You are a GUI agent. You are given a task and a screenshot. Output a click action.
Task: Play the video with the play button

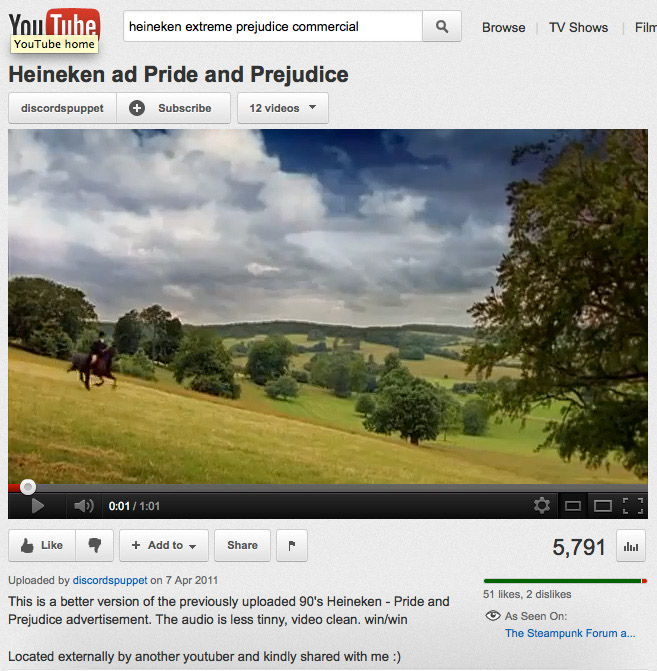(38, 506)
